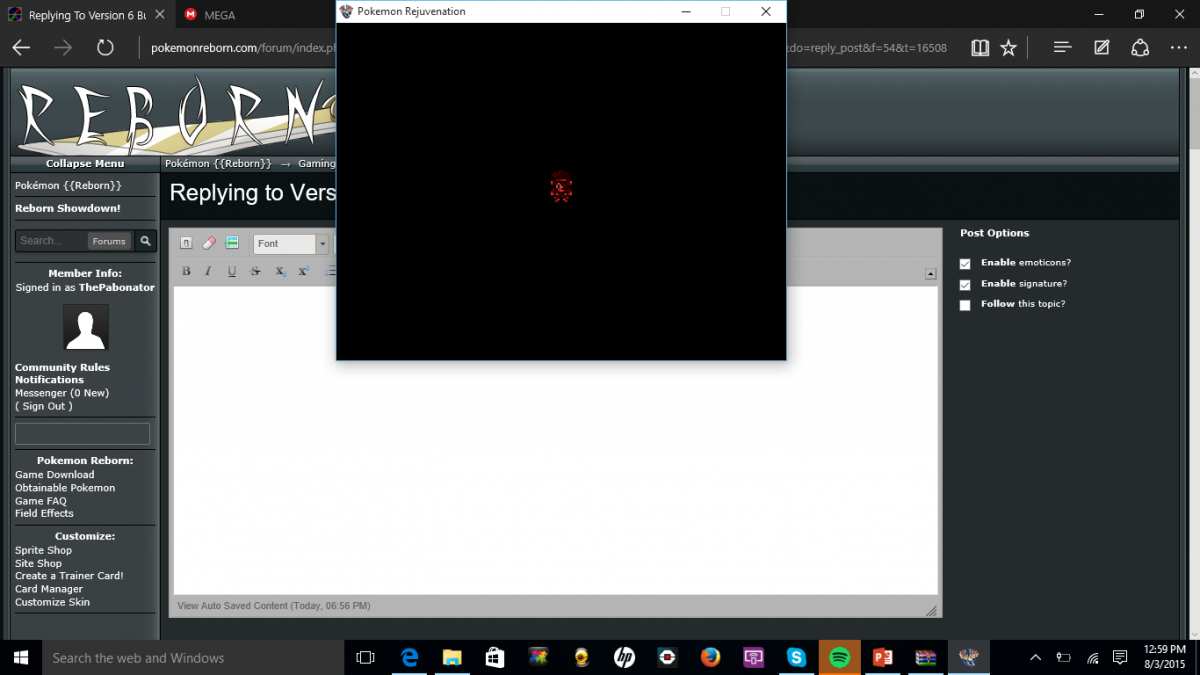Open Firefox from taskbar
The height and width of the screenshot is (675, 1200).
(x=710, y=657)
